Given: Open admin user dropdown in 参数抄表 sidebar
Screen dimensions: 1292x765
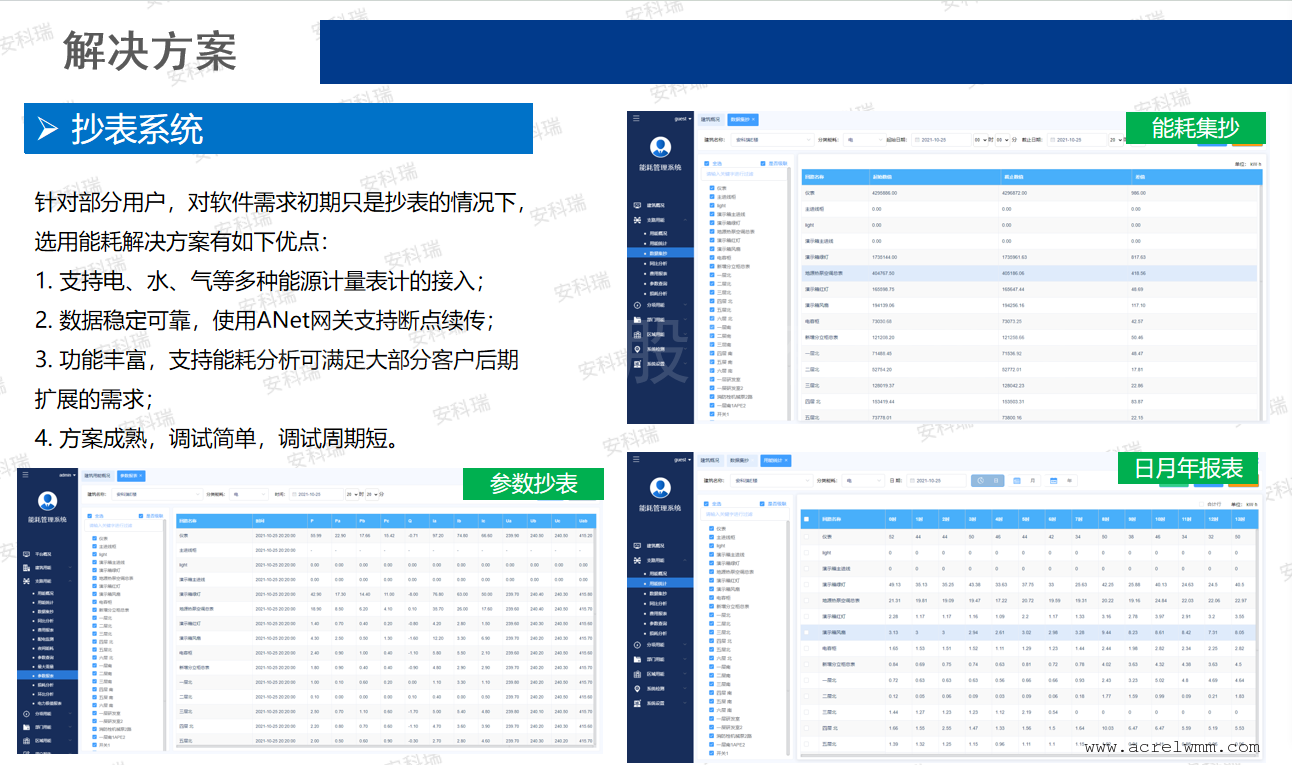Looking at the screenshot, I should [67, 475].
